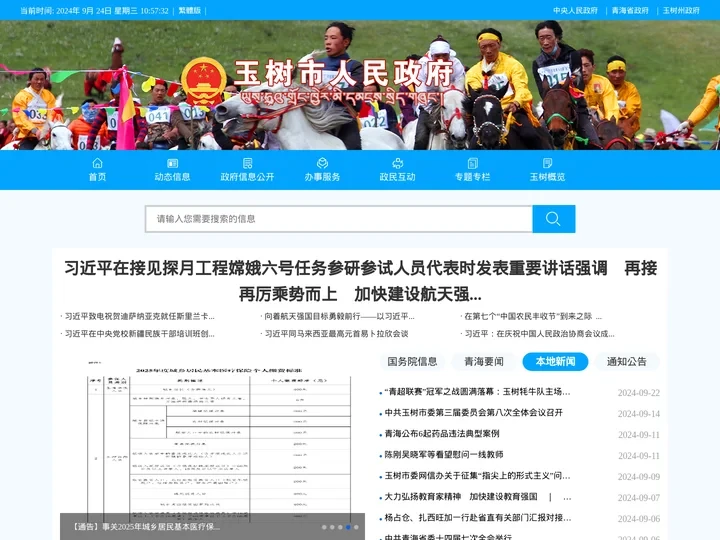720x540 pixels.
Task: Click the columns icon above 专题专栏
Action: (x=472, y=163)
